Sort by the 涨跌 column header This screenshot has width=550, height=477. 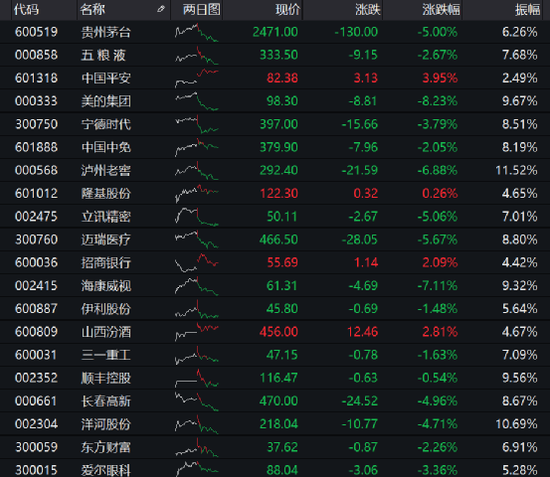tap(368, 9)
